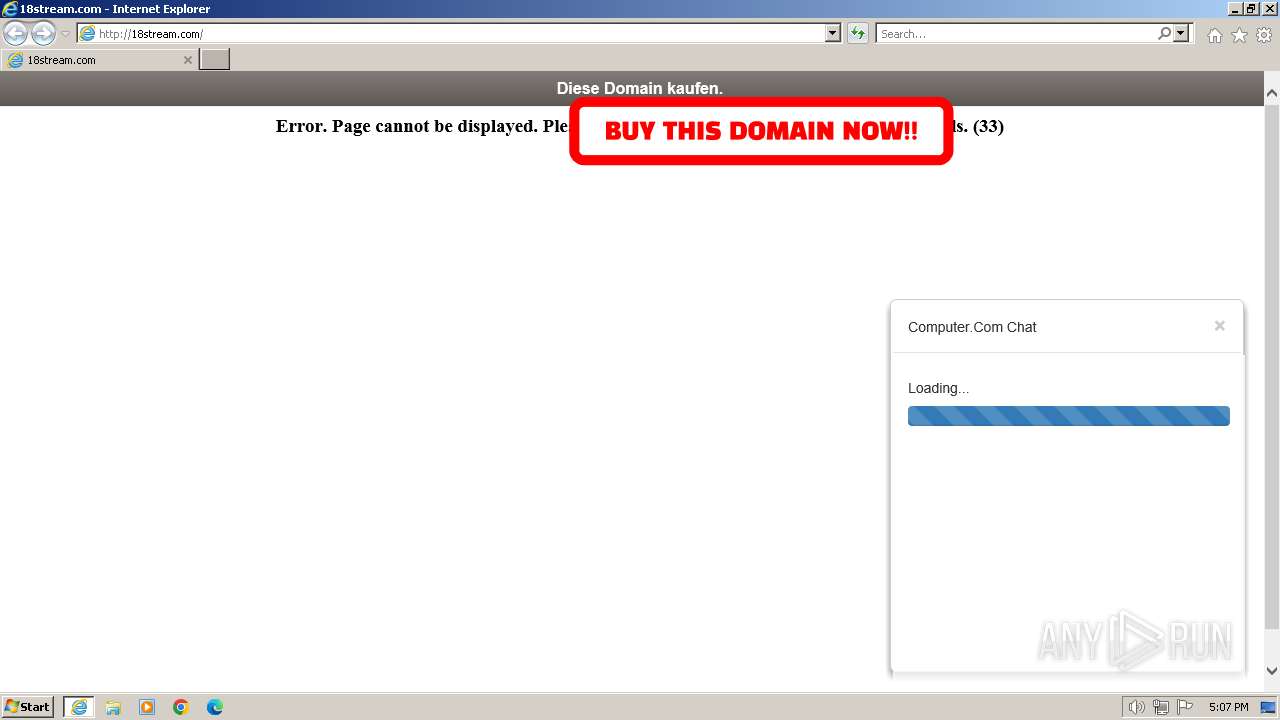Image resolution: width=1280 pixels, height=720 pixels.
Task: Expand the address bar autocomplete dropdown
Action: (833, 34)
